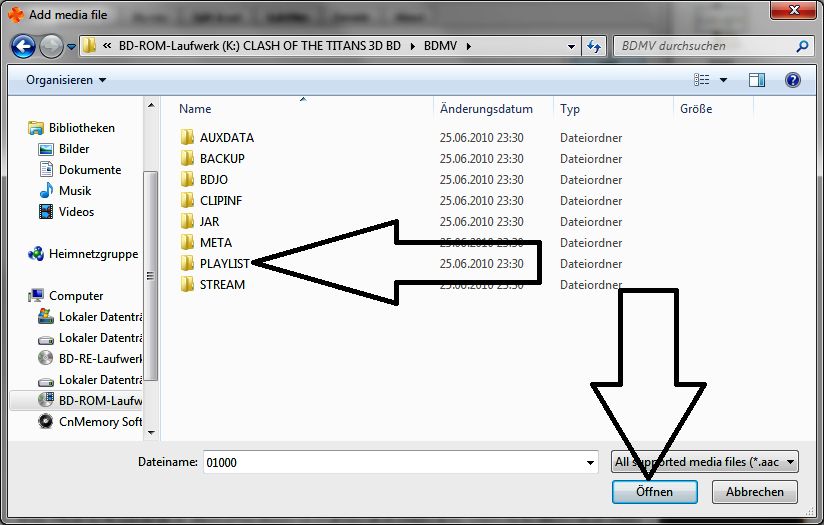
Task: Open the recent locations dropdown arrow
Action: tap(71, 47)
